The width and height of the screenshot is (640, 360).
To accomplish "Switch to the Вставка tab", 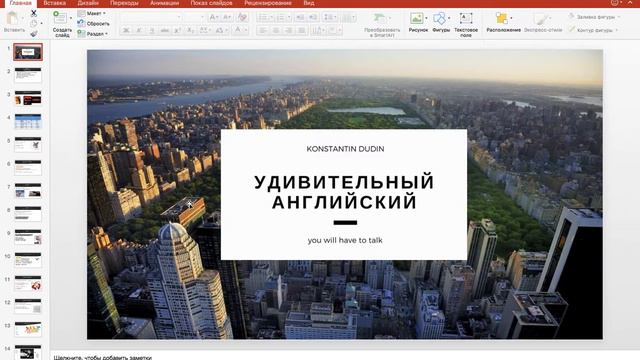I will 54,3.
